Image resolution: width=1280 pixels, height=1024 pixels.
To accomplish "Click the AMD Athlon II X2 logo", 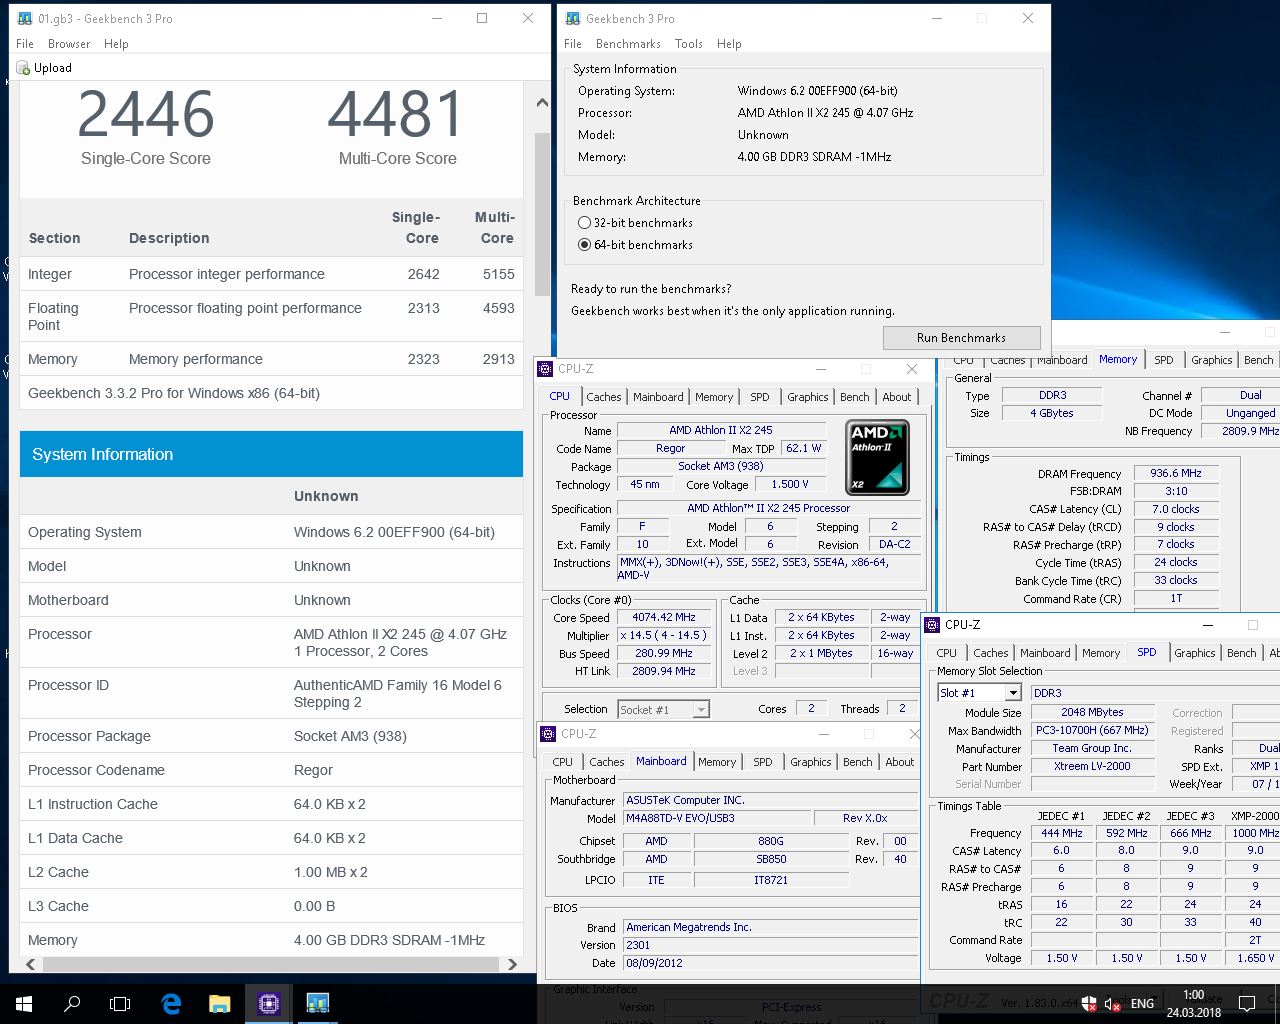I will click(x=878, y=458).
